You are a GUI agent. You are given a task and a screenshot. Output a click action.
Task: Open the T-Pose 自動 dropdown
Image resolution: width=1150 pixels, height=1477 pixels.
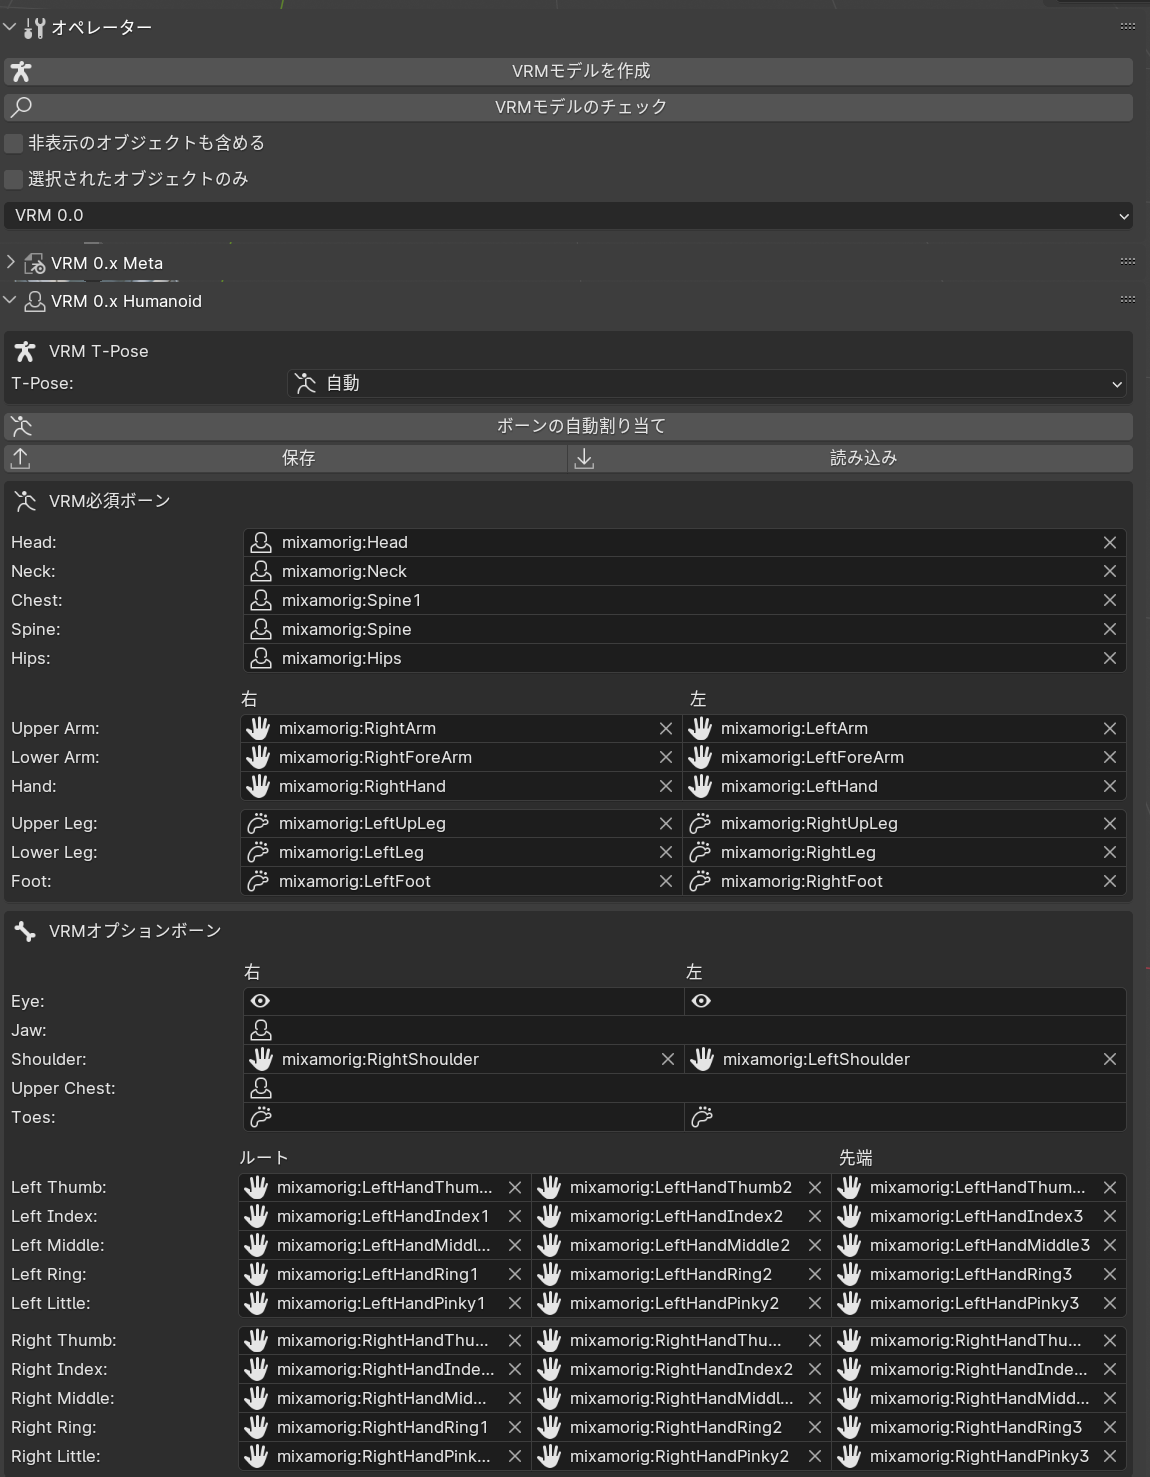click(x=706, y=383)
